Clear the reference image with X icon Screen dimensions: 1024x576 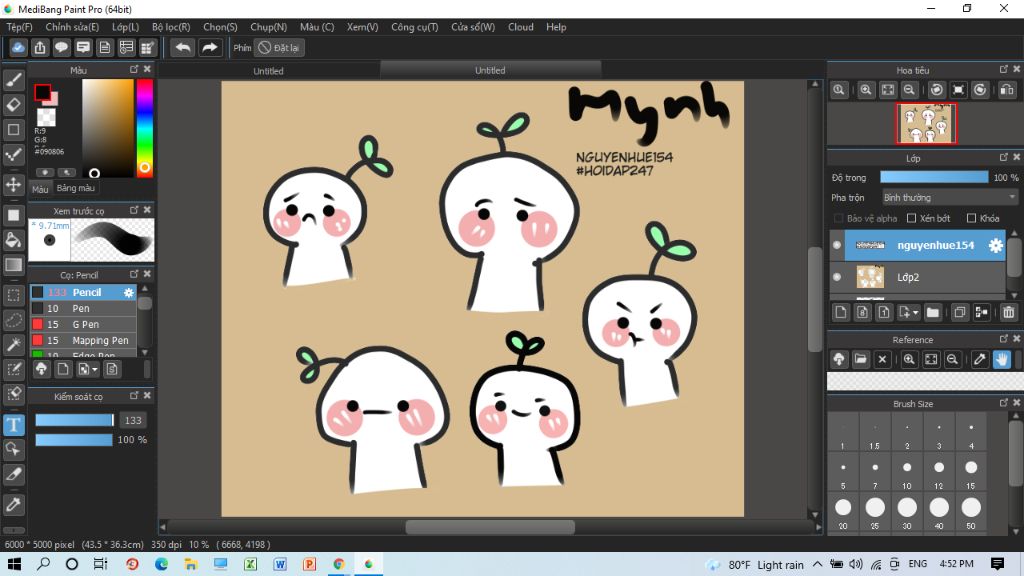882,359
